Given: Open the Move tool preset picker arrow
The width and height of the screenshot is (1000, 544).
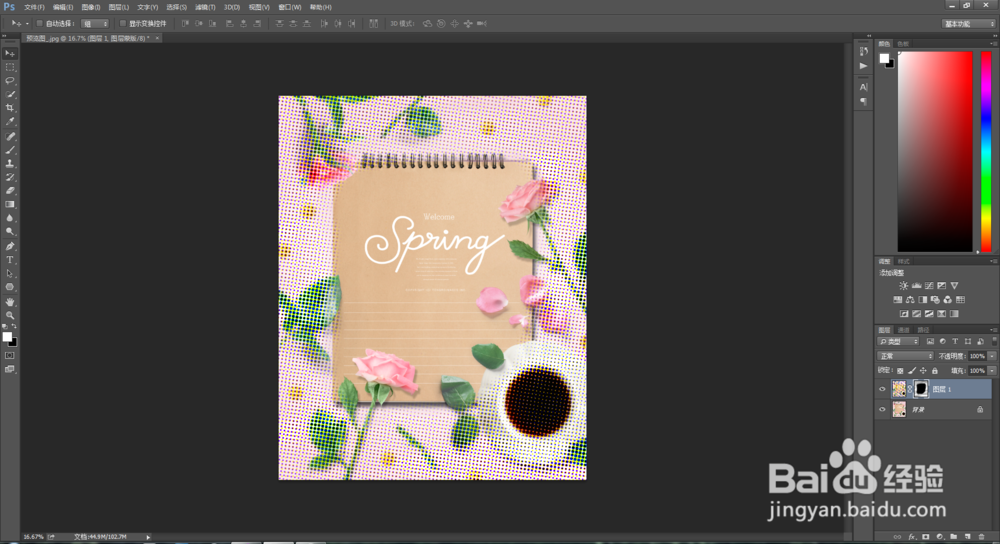Looking at the screenshot, I should click(x=27, y=24).
